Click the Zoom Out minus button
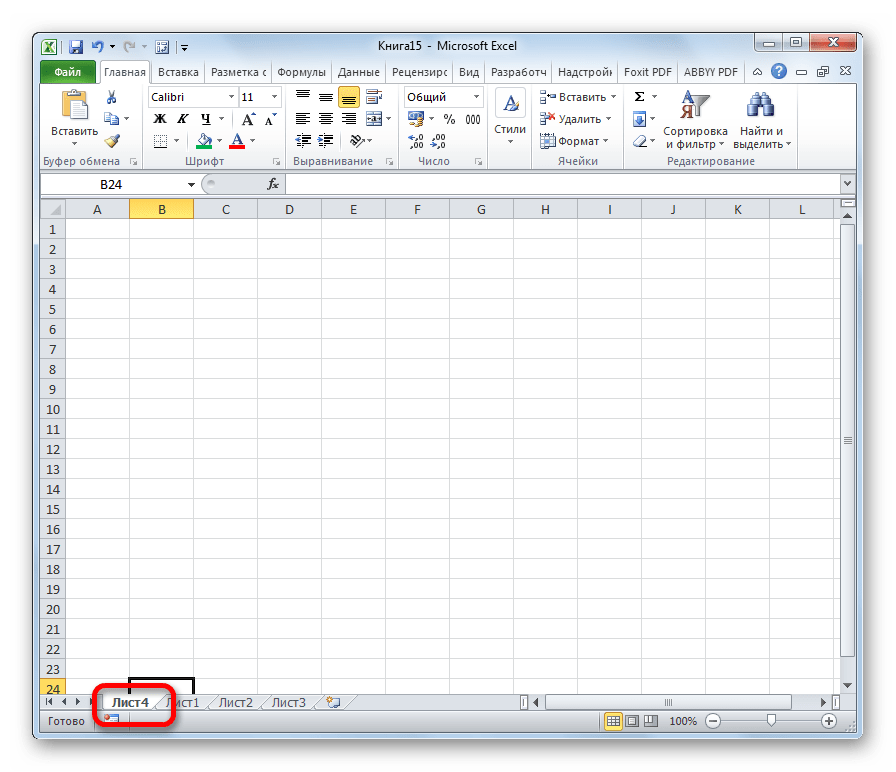896x772 pixels. click(713, 721)
